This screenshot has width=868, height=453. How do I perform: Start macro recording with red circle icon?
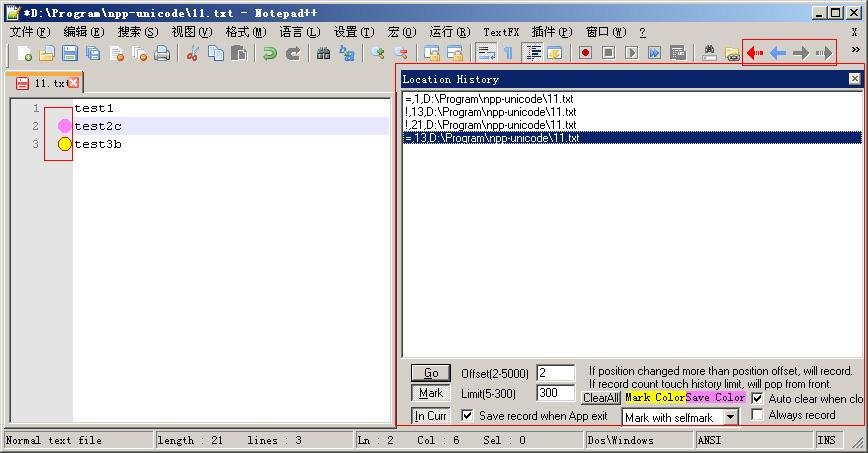coord(585,53)
